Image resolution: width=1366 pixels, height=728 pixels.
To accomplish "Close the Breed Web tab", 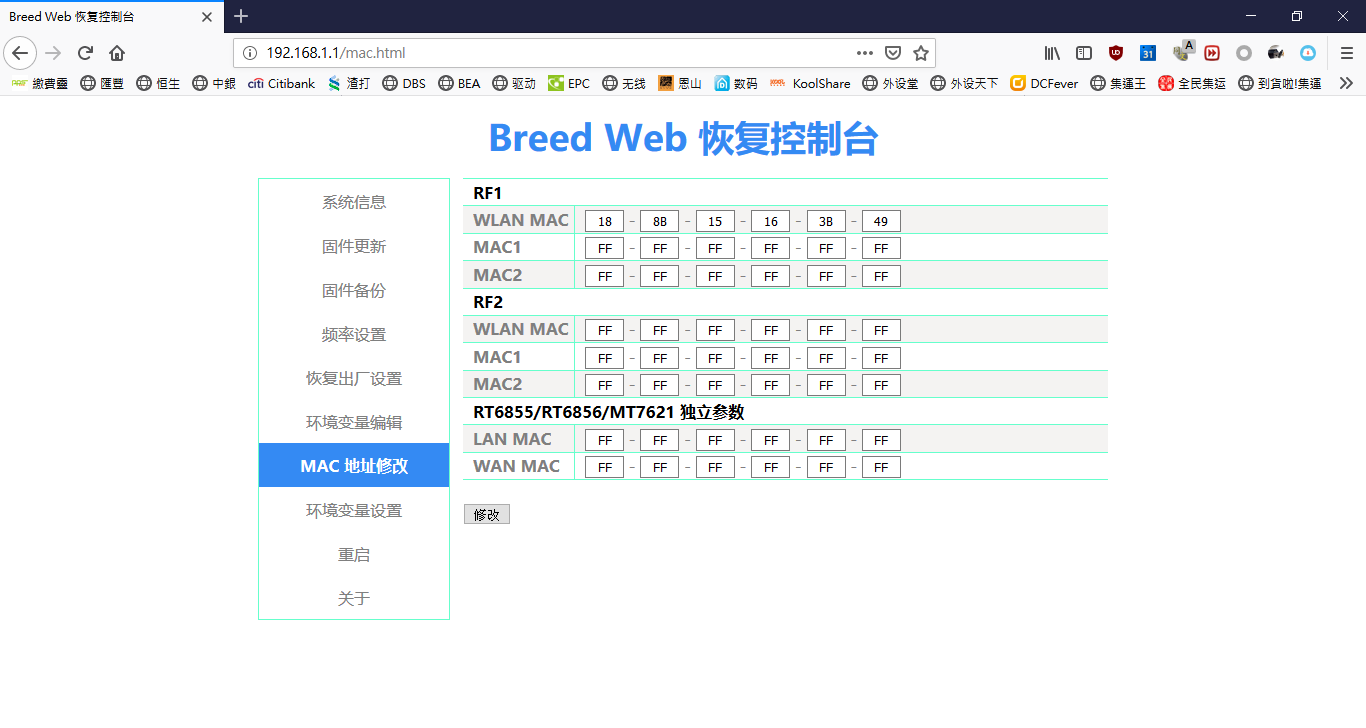I will tap(206, 17).
